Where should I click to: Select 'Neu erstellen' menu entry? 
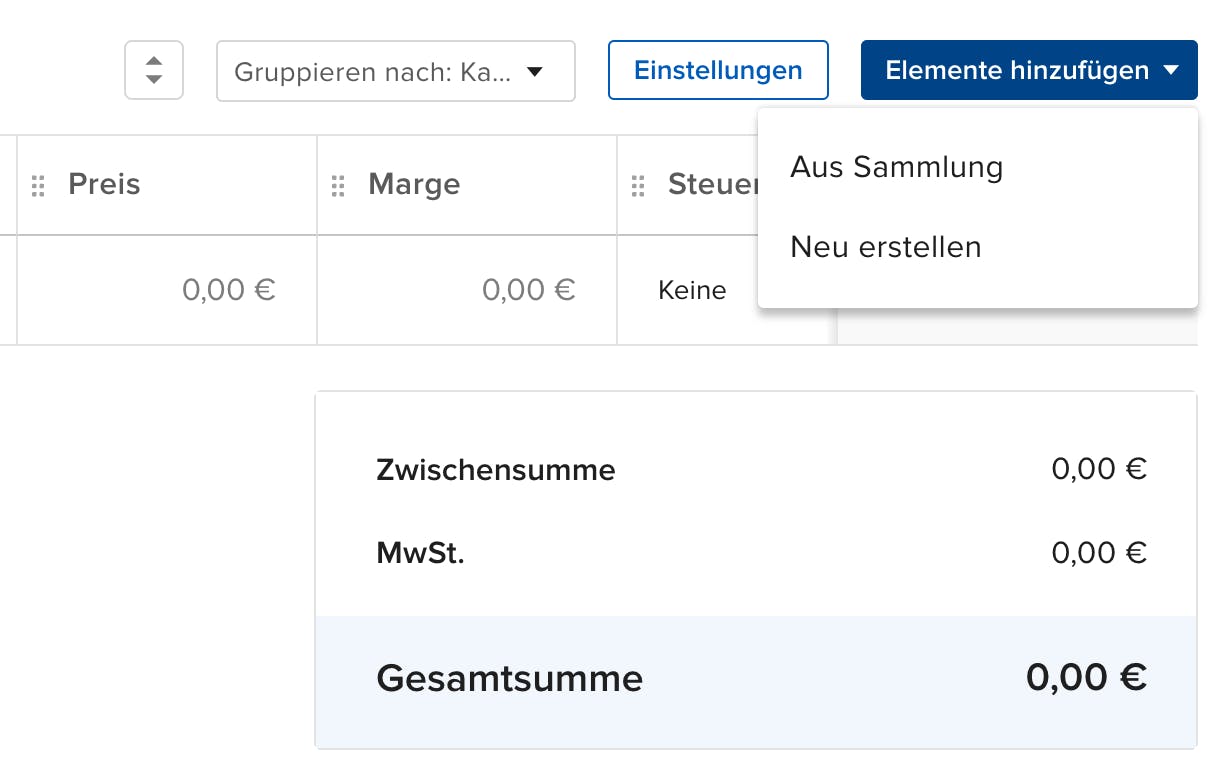(886, 247)
